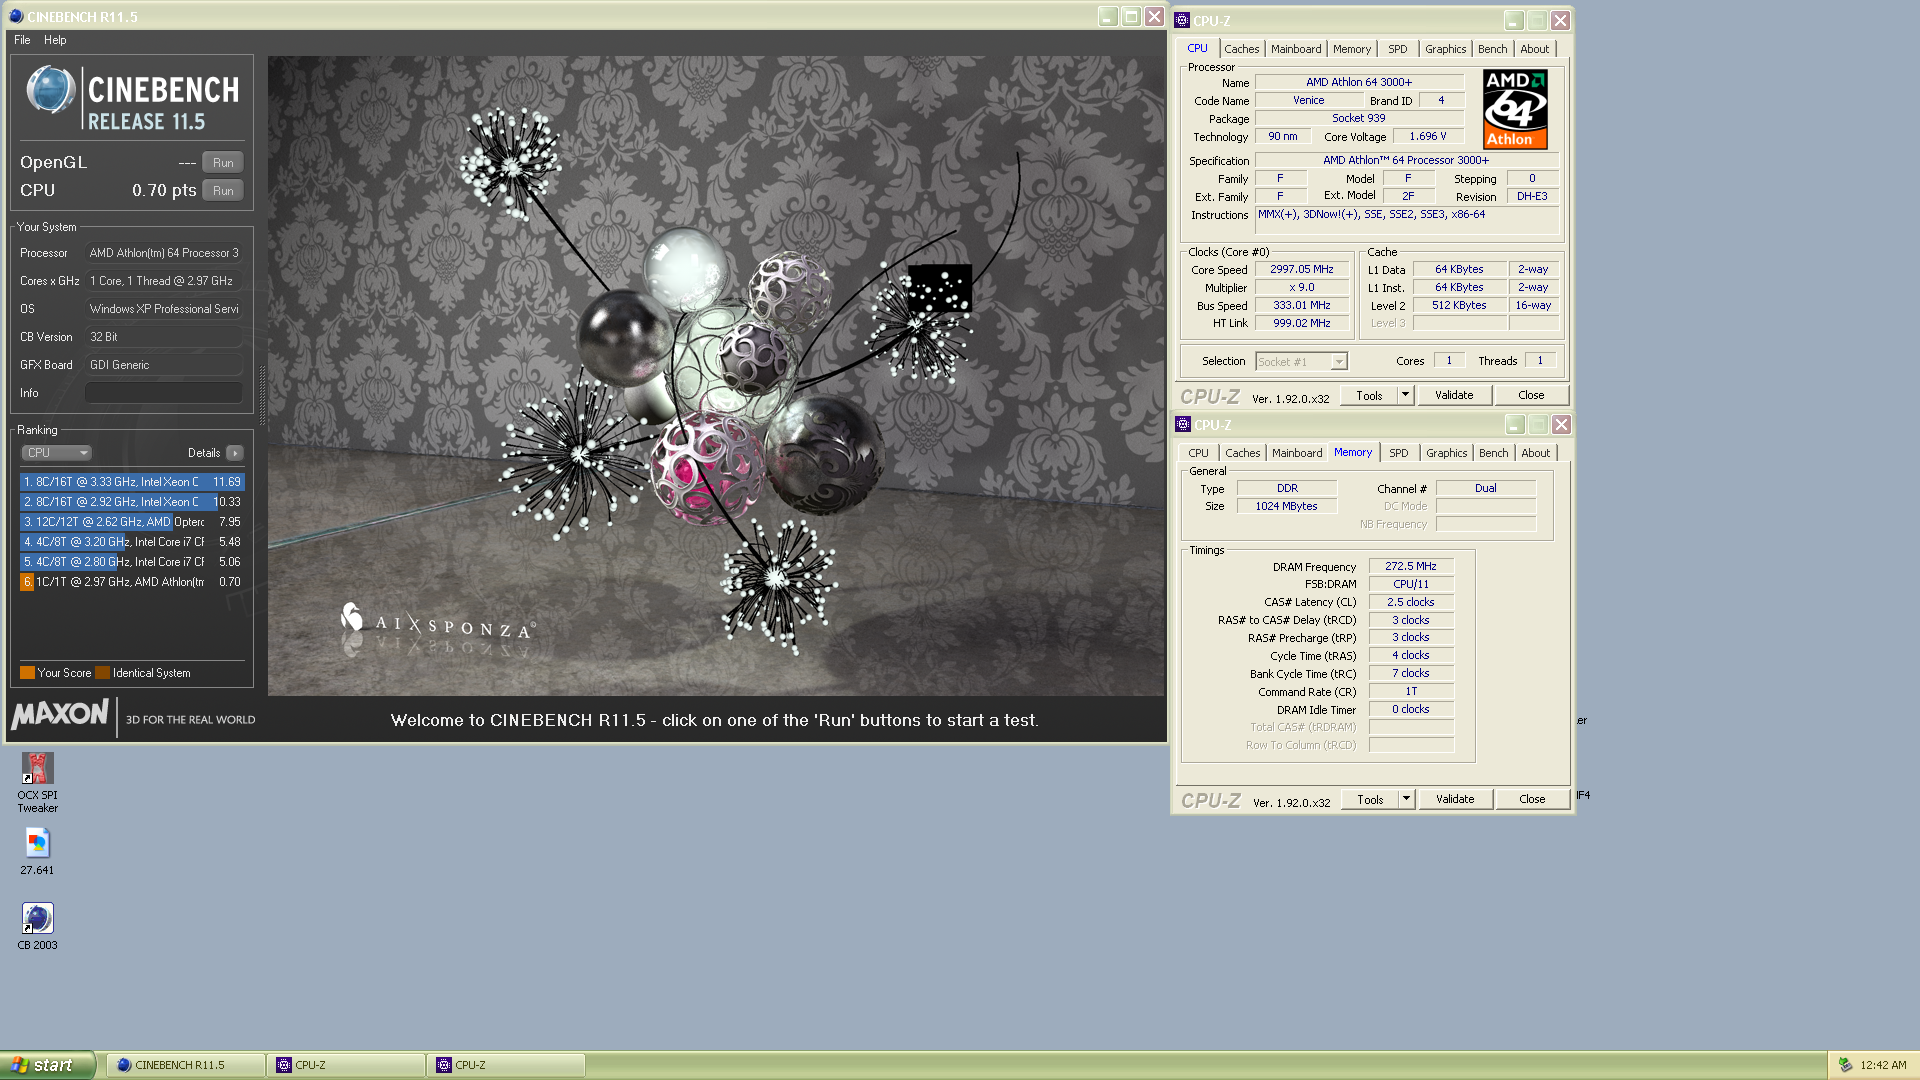This screenshot has height=1080, width=1920.
Task: Click the orange Your Score legend swatch
Action: pyautogui.click(x=27, y=673)
